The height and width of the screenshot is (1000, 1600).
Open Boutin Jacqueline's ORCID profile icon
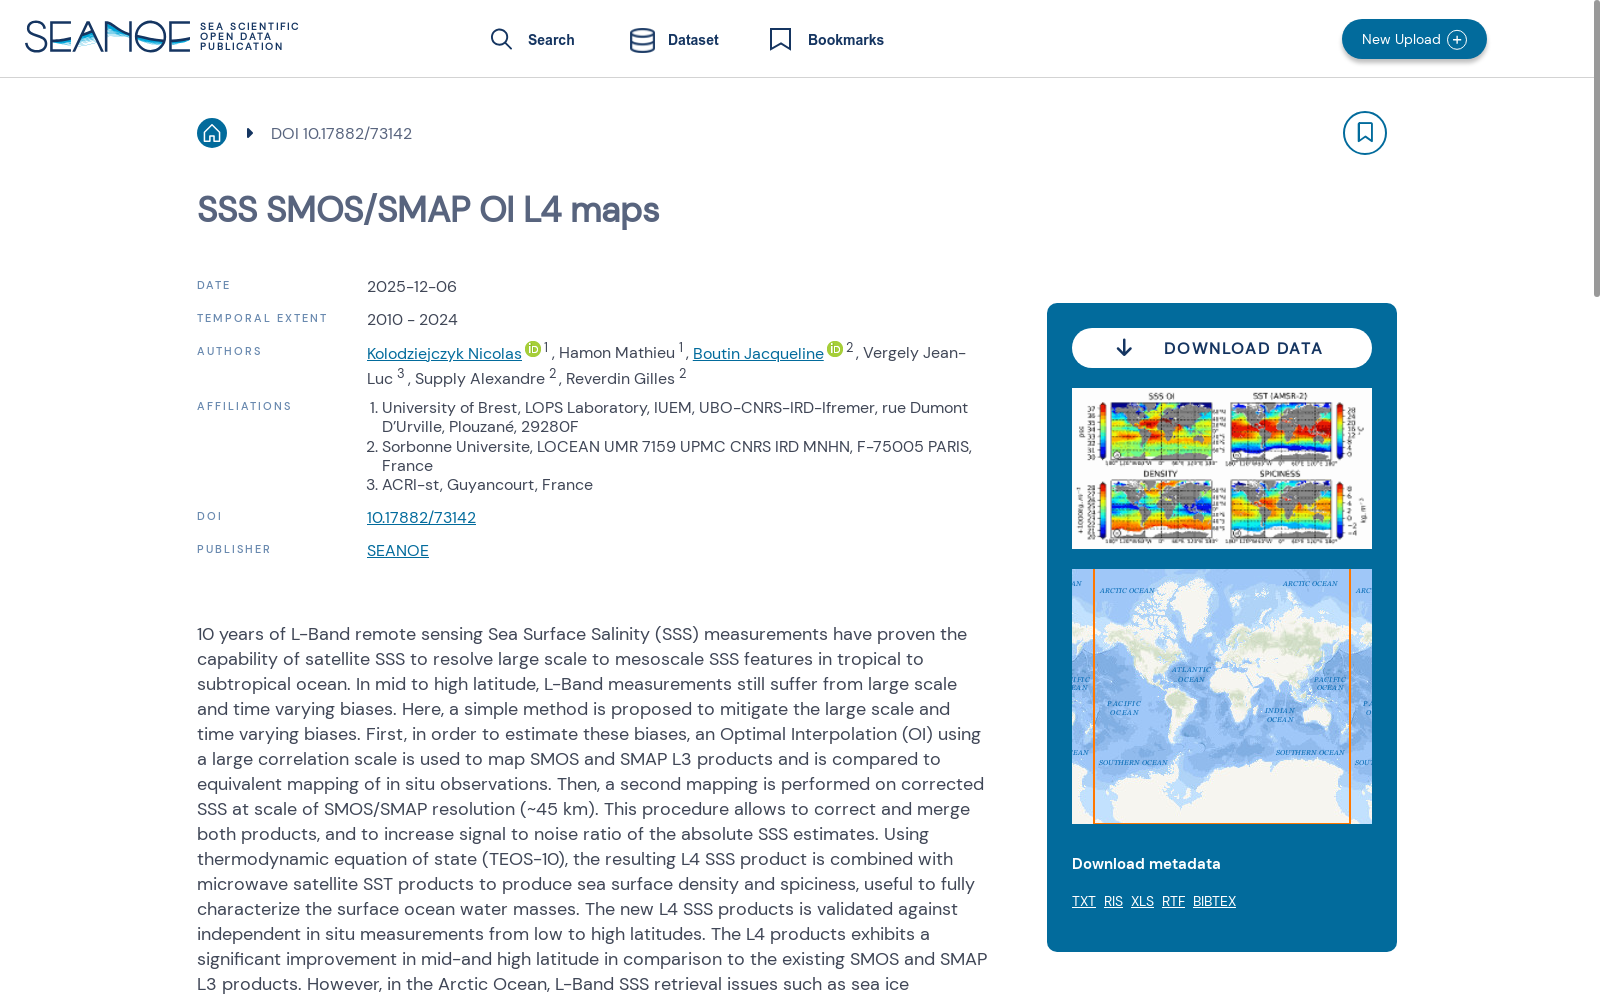(834, 349)
